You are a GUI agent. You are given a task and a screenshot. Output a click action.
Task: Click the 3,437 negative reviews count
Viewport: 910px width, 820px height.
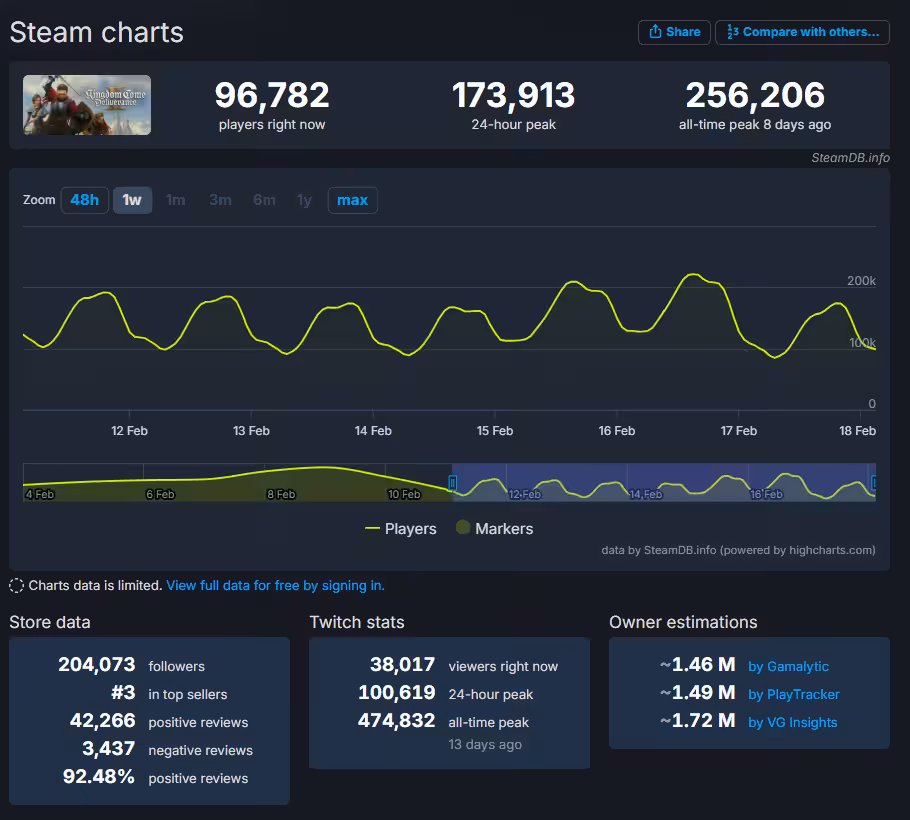click(x=109, y=749)
